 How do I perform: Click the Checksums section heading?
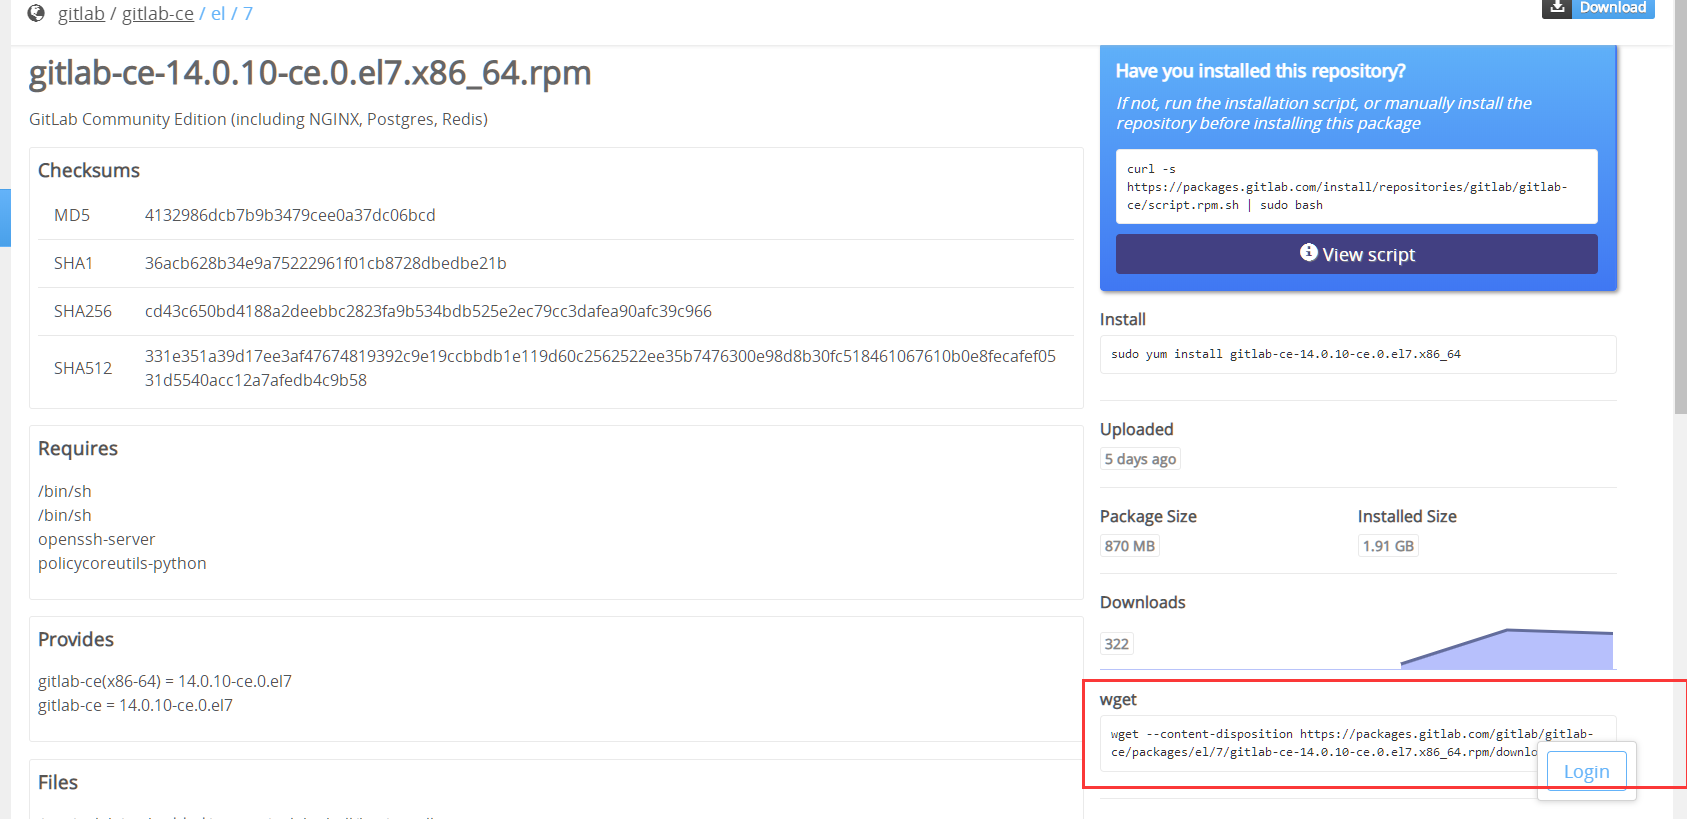(89, 170)
